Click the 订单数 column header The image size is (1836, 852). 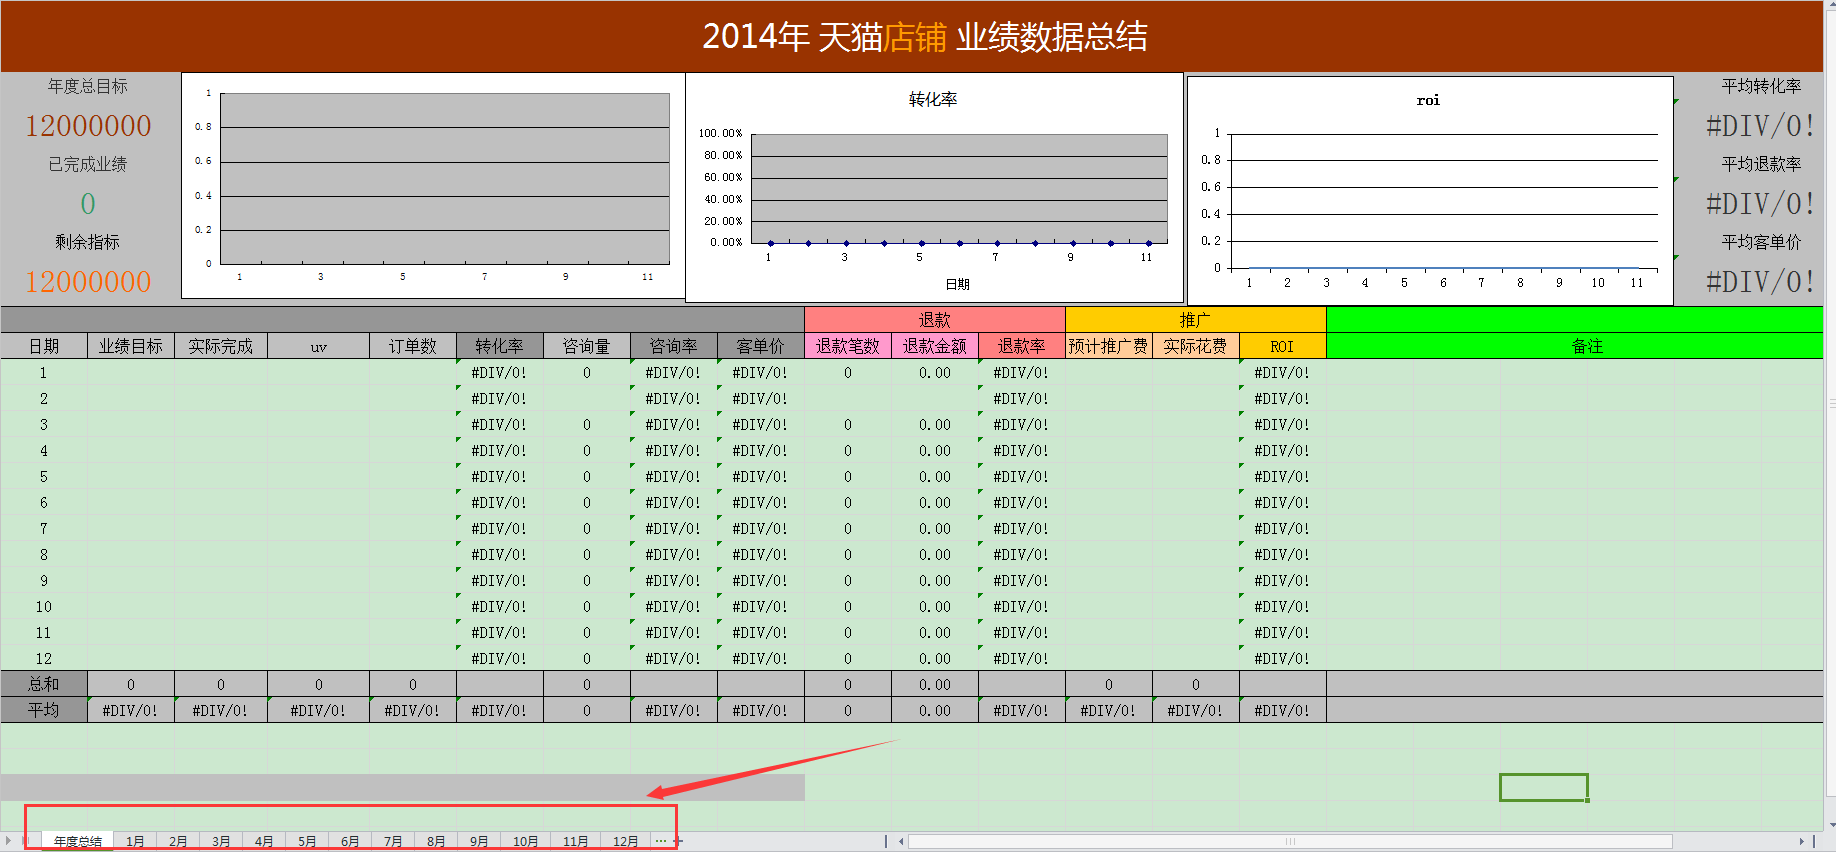coord(413,346)
